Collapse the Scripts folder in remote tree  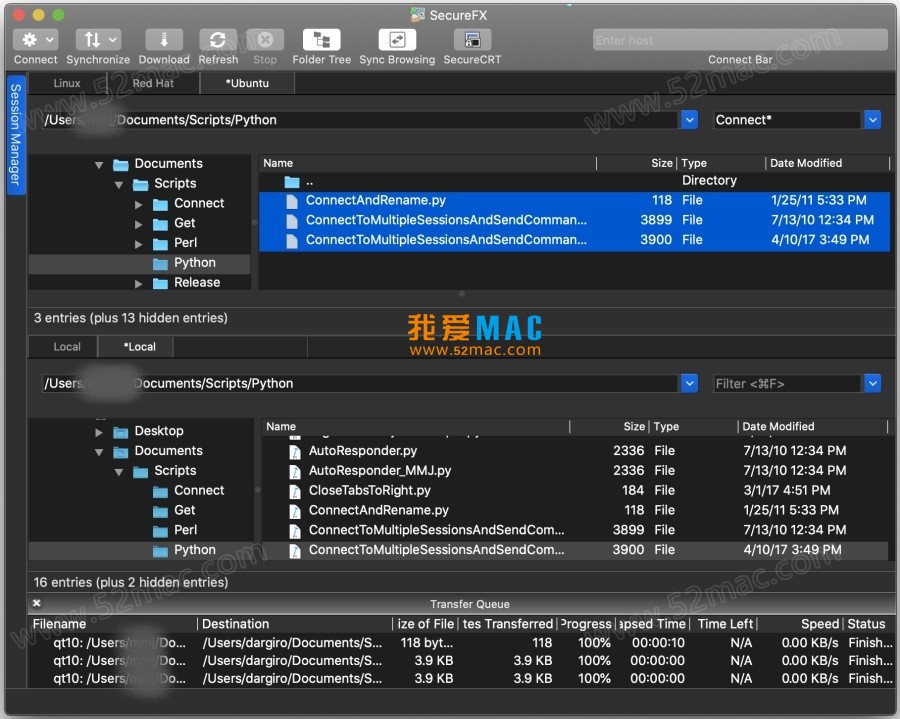119,184
